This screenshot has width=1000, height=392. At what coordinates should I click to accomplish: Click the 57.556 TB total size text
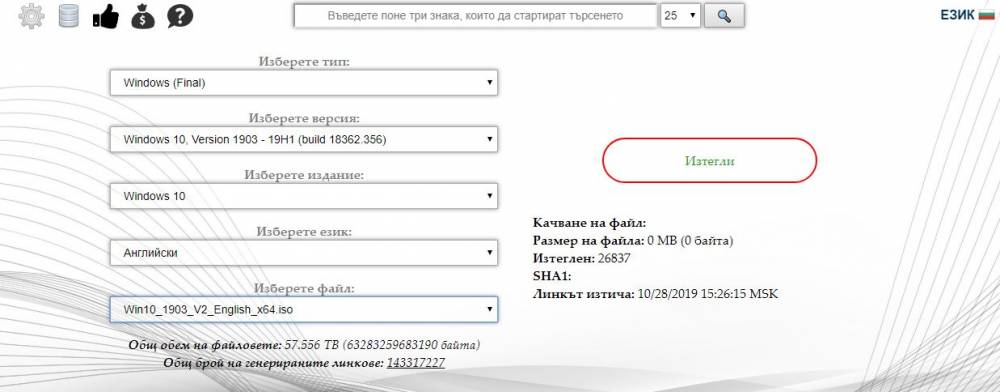point(304,345)
